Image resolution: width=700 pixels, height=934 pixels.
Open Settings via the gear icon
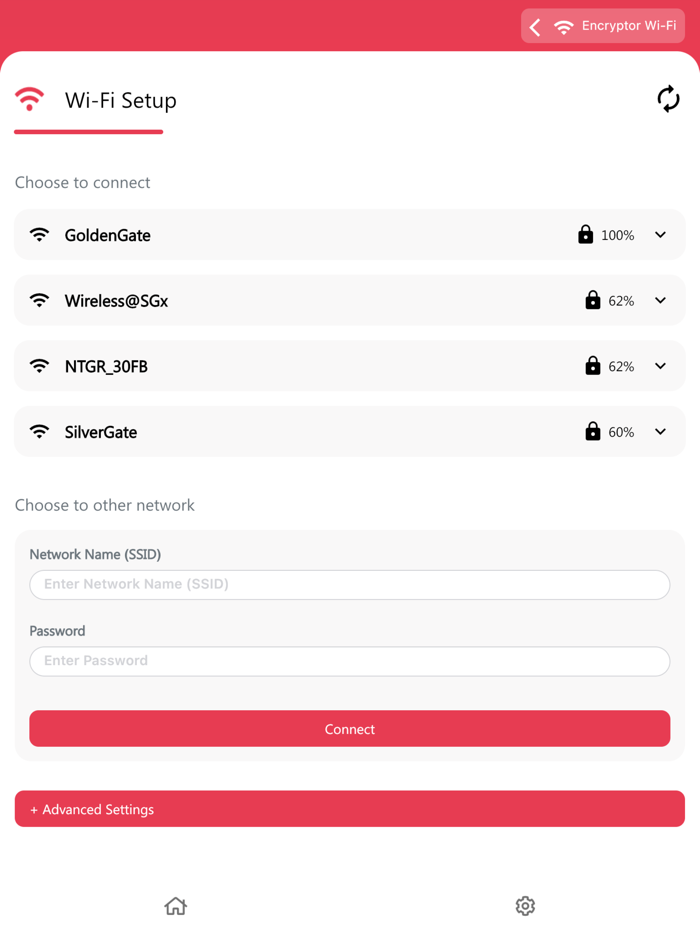[x=525, y=905]
